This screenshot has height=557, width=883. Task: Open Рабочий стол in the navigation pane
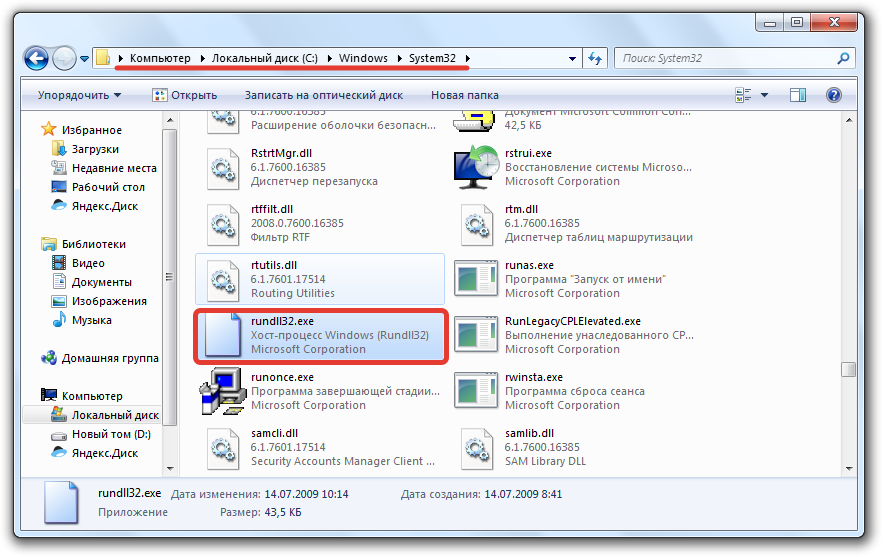coord(108,187)
